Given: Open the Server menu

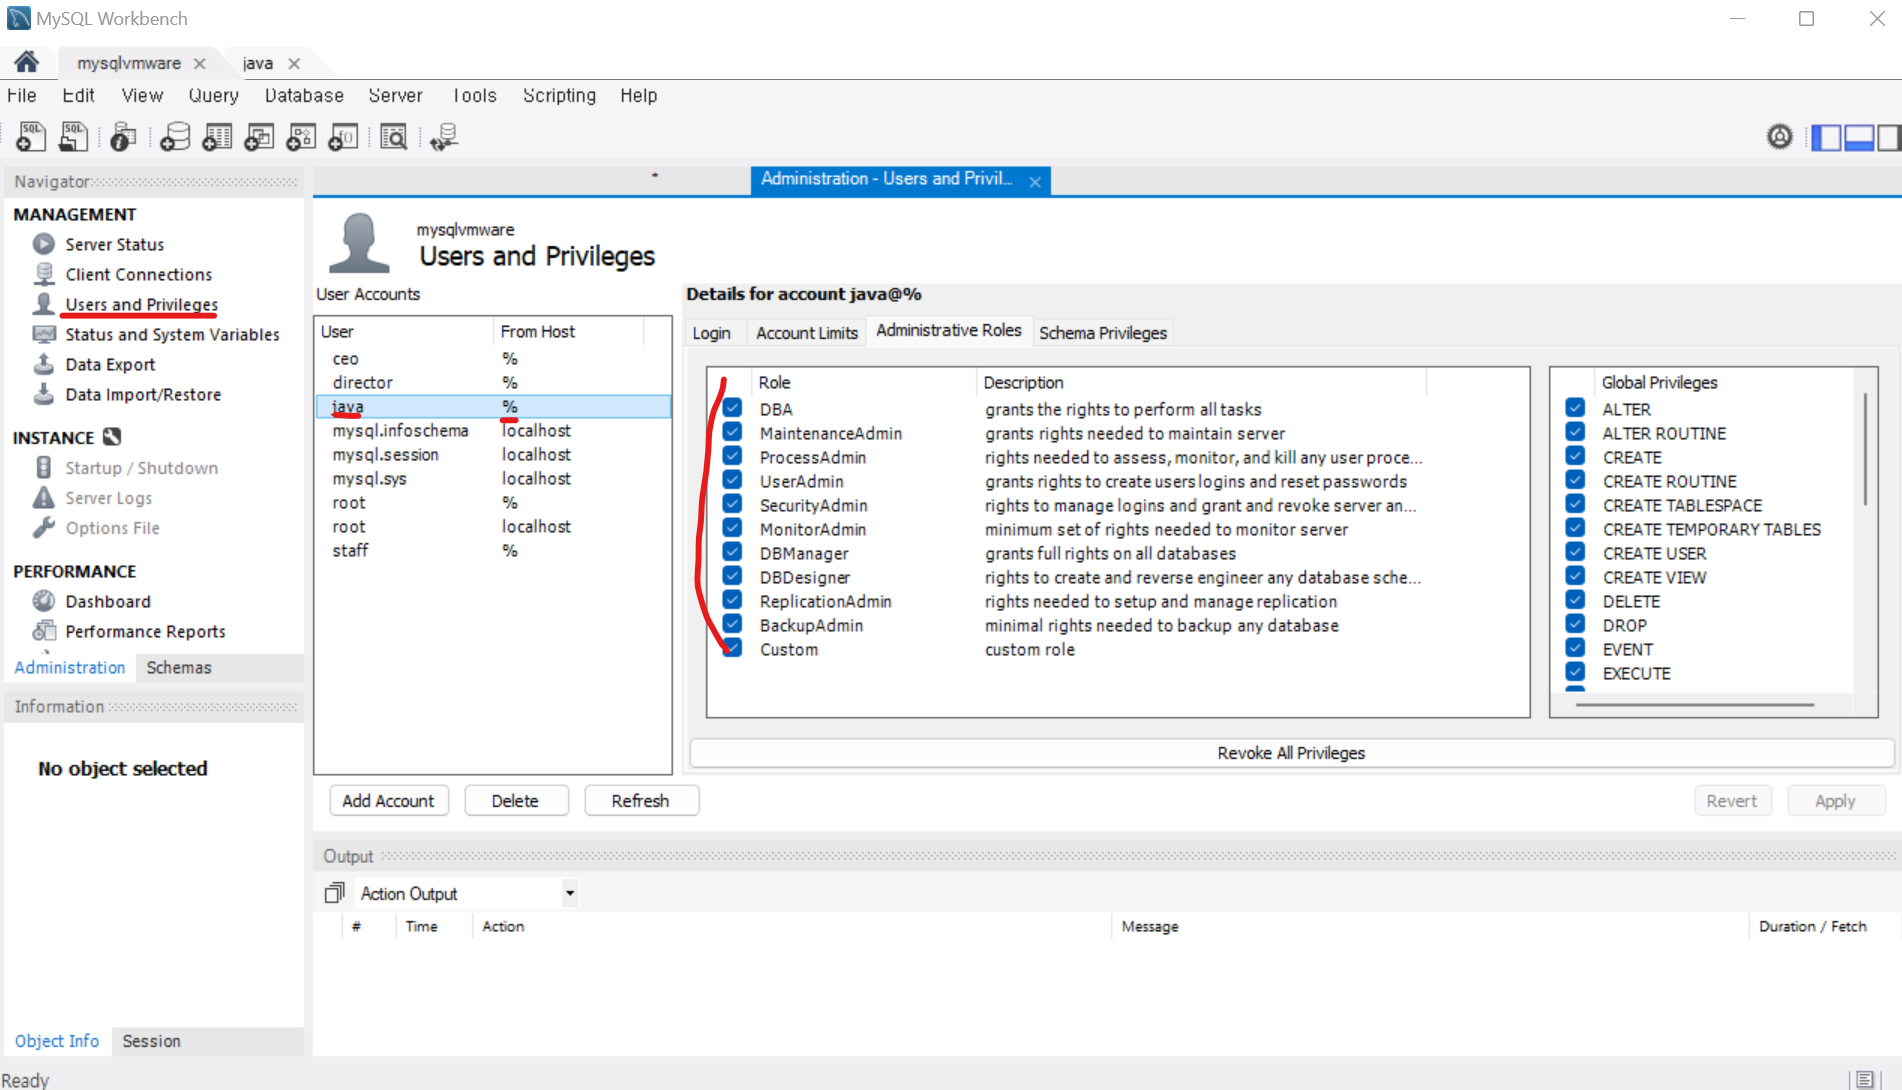Looking at the screenshot, I should pos(395,95).
